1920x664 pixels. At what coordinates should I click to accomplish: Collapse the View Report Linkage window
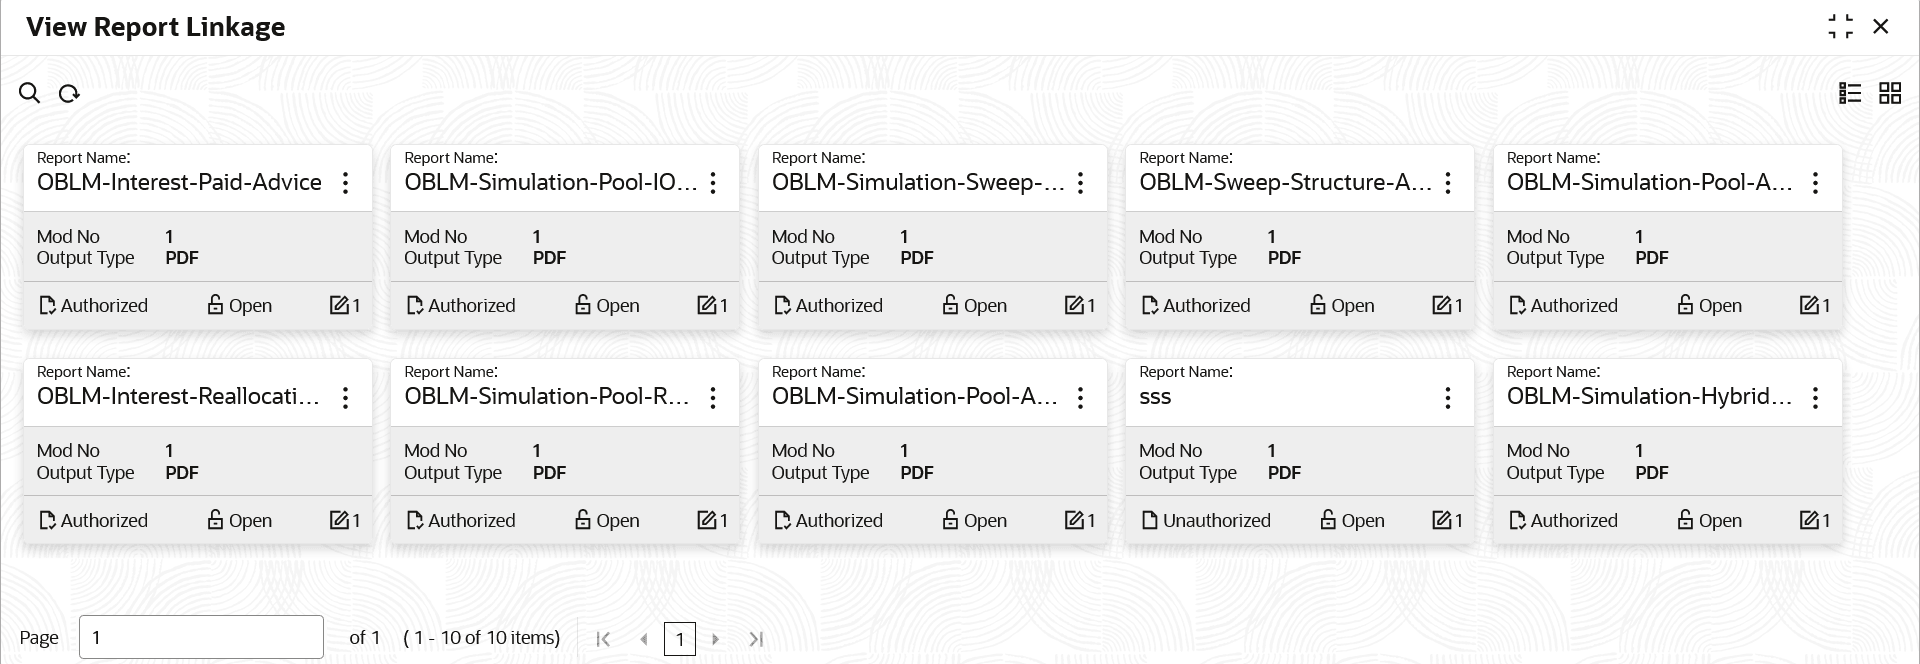point(1840,27)
